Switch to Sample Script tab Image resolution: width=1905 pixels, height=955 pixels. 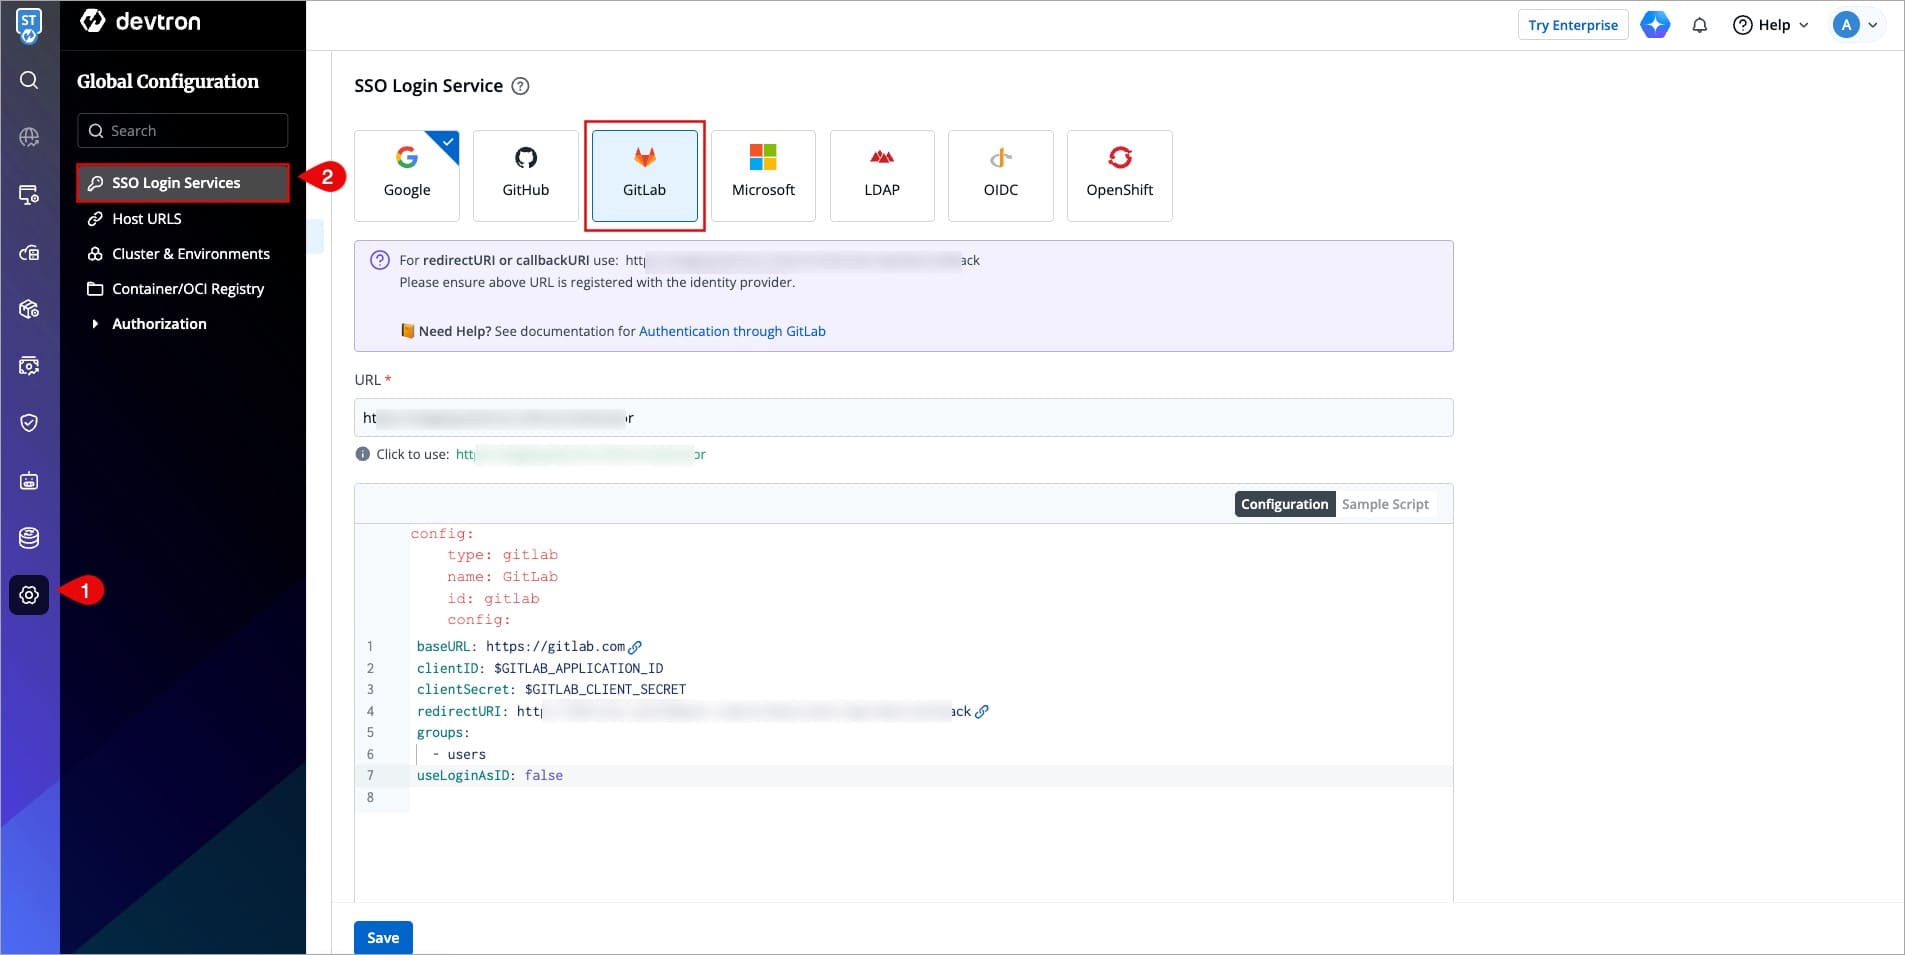(x=1385, y=504)
